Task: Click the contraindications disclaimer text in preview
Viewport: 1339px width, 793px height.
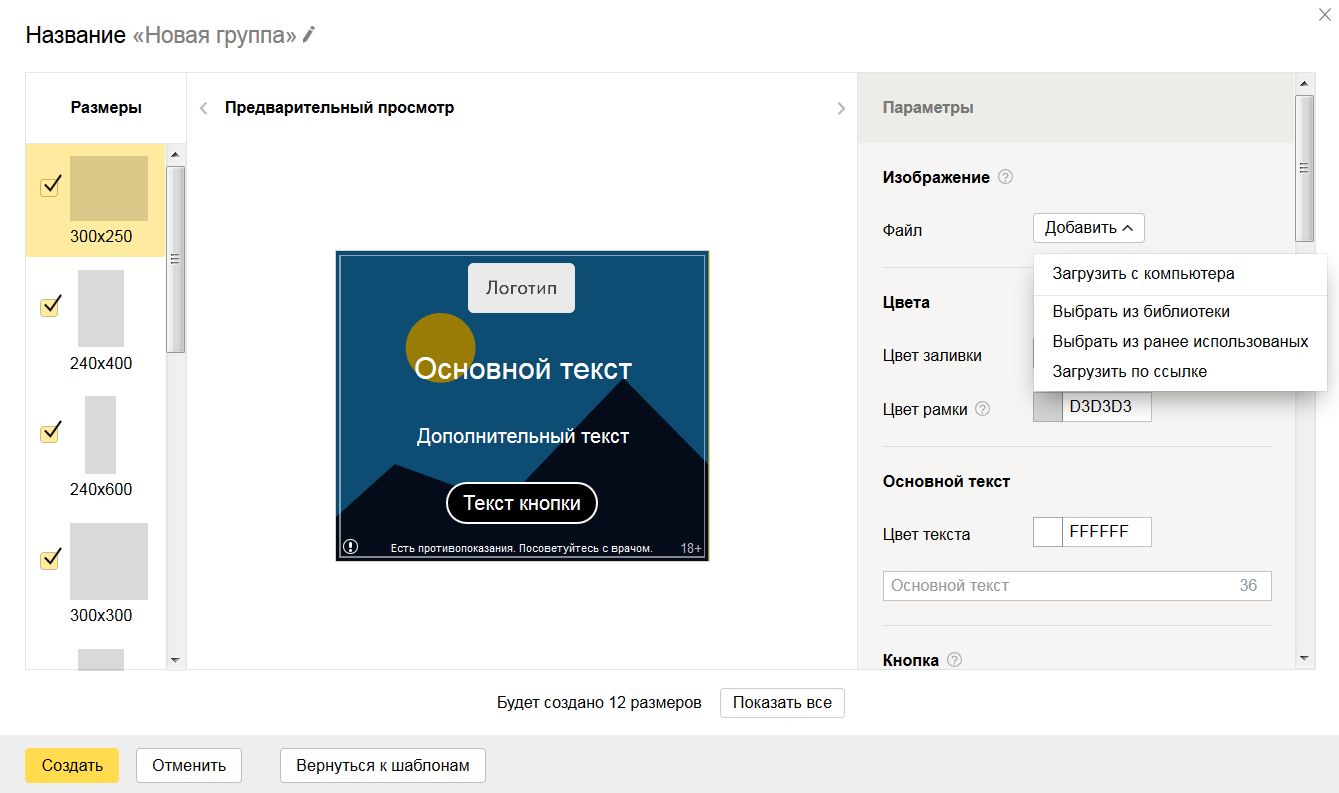Action: coord(521,548)
